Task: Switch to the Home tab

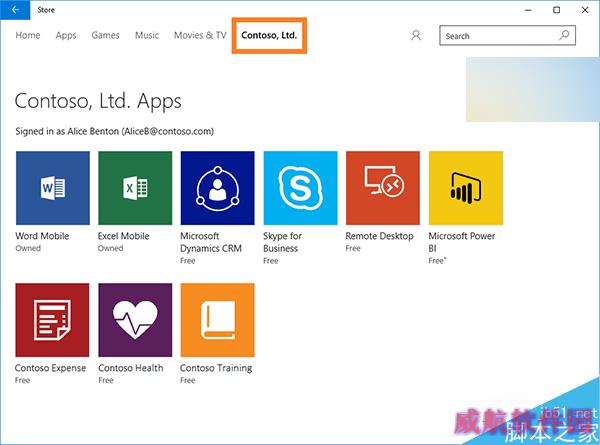Action: coord(28,35)
